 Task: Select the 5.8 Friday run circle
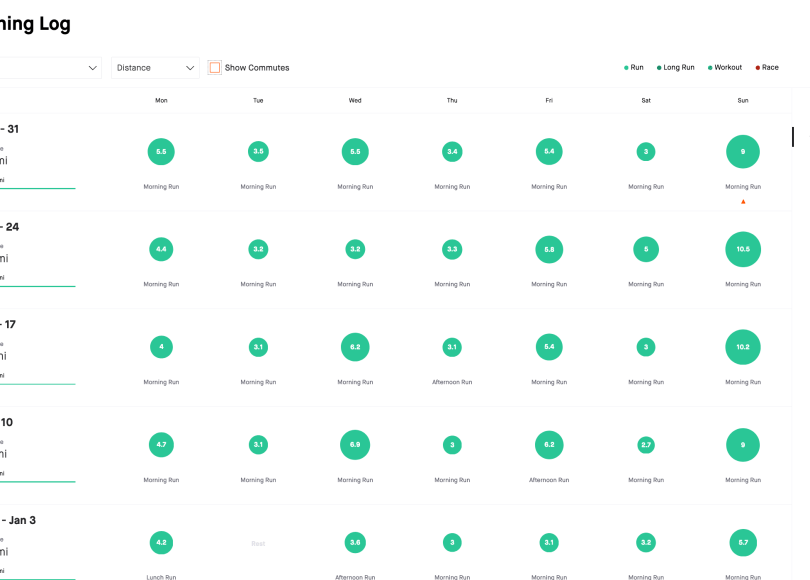[549, 249]
